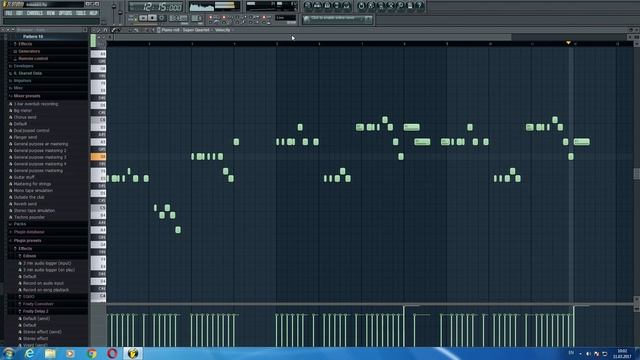Expand the Misc folder
This screenshot has height=360, width=640.
[x=18, y=88]
